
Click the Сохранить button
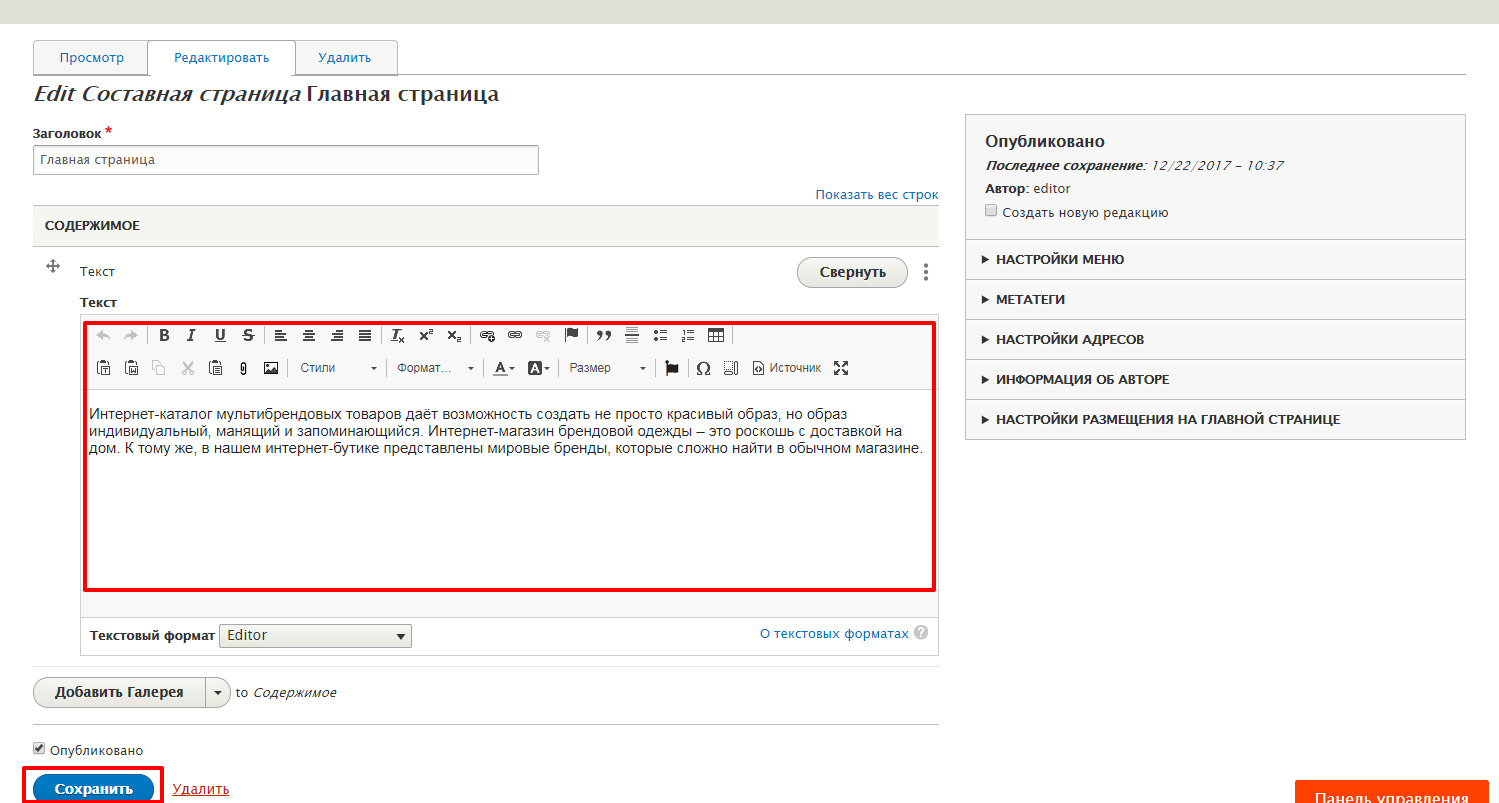(x=94, y=788)
